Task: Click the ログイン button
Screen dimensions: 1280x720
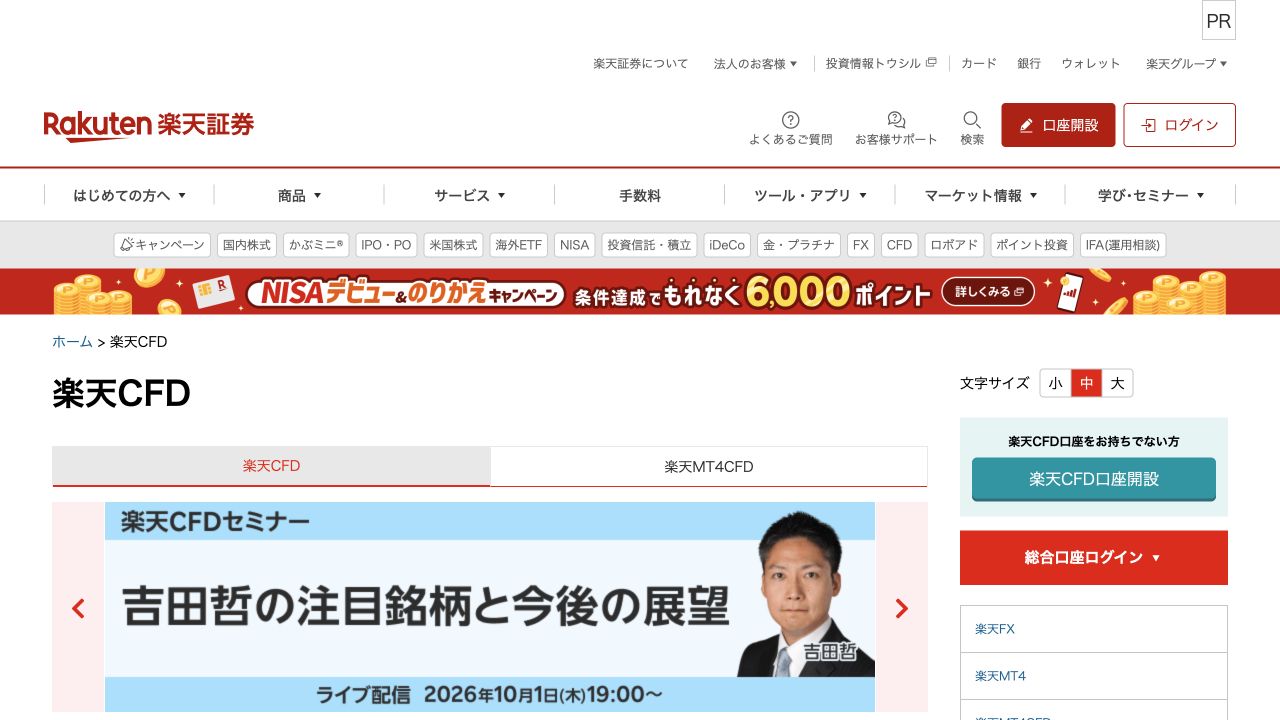Action: click(x=1179, y=125)
